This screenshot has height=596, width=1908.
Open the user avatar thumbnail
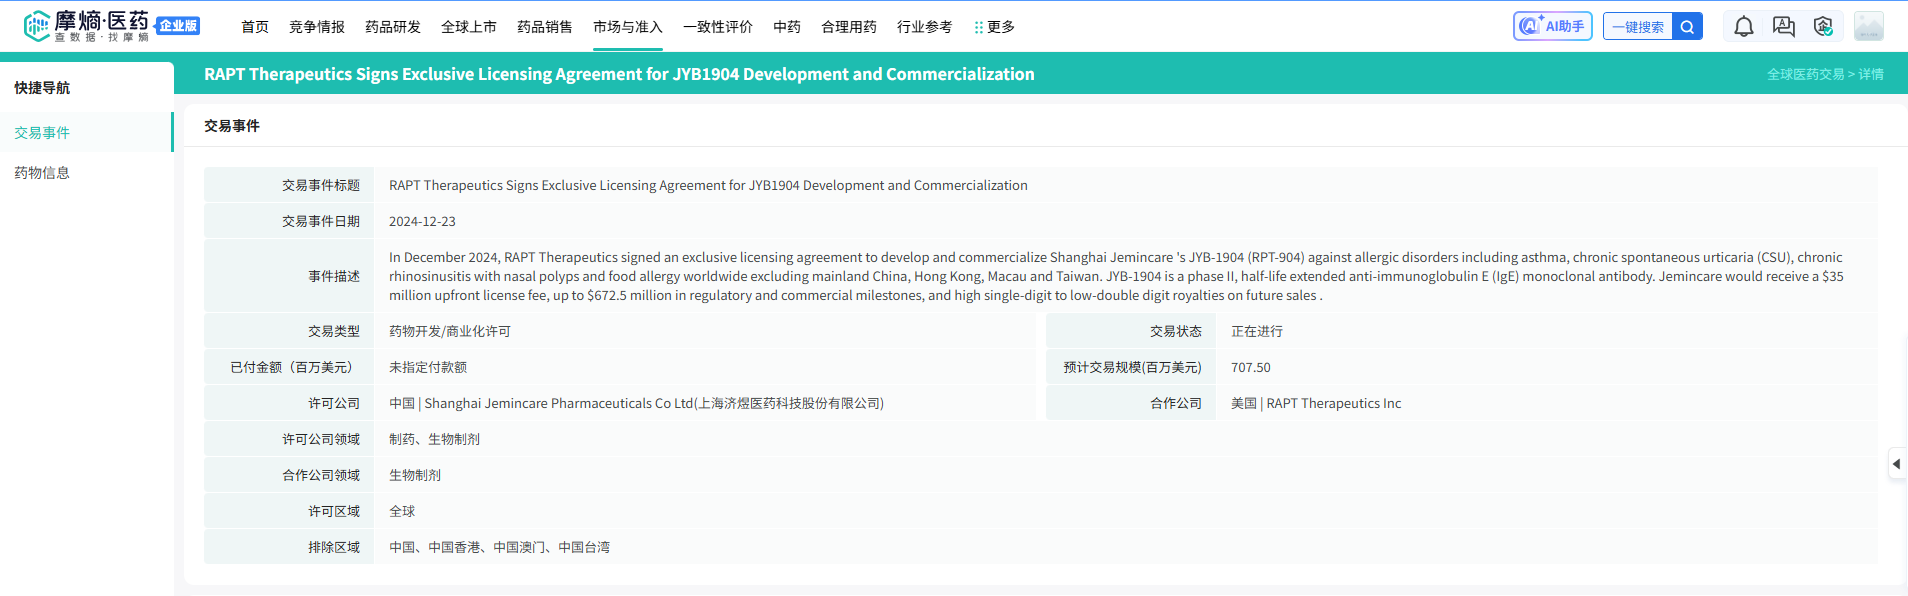click(x=1868, y=26)
